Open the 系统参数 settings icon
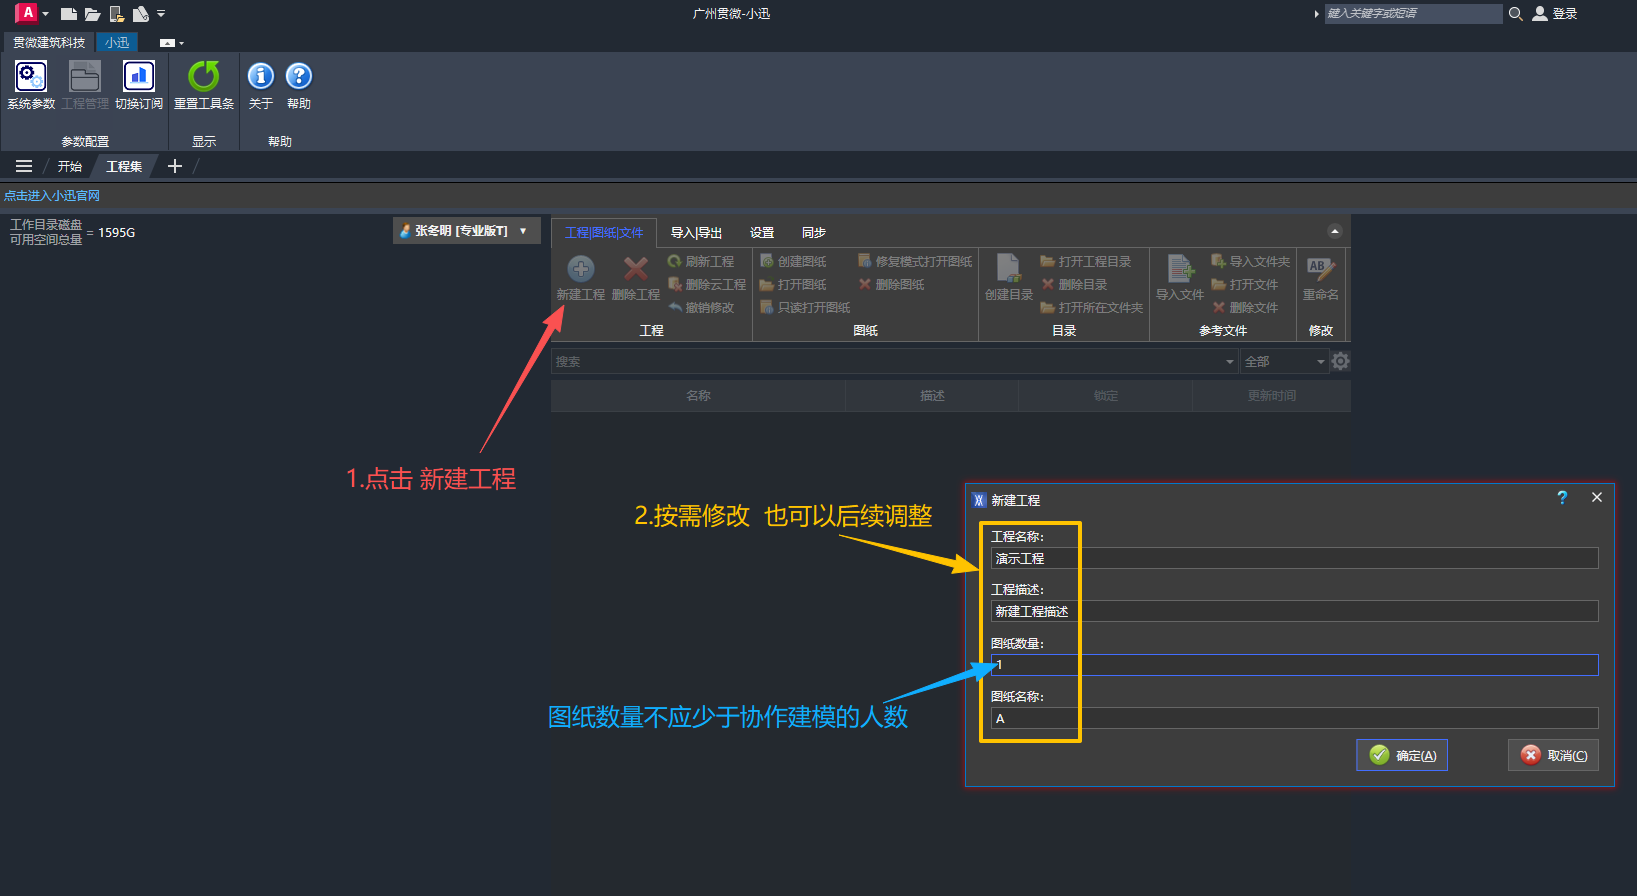The height and width of the screenshot is (896, 1637). (31, 77)
